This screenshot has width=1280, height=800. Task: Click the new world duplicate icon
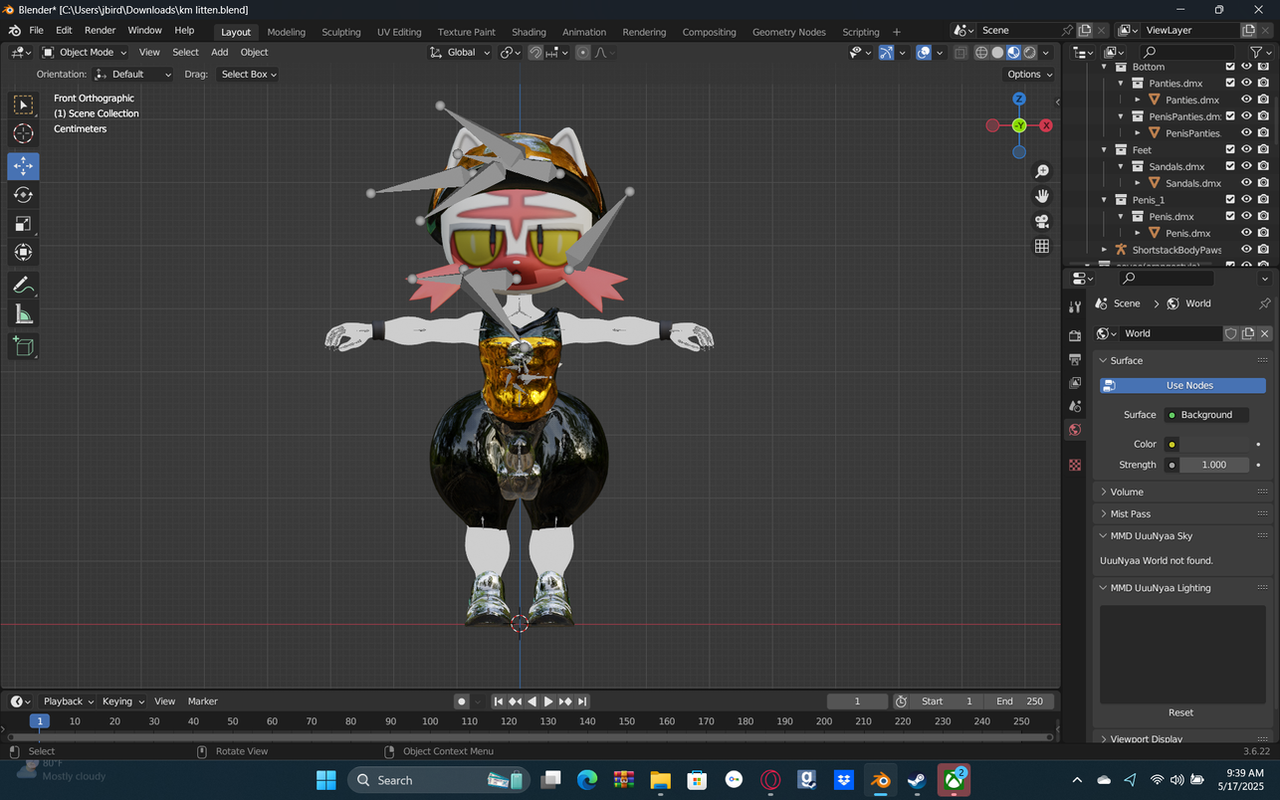(1248, 334)
